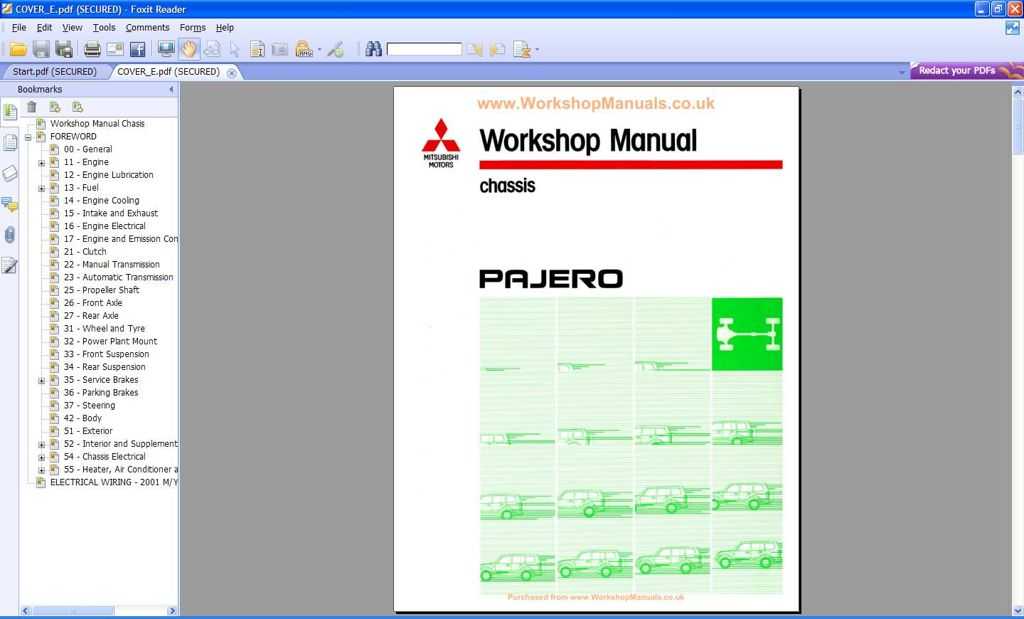Image resolution: width=1024 pixels, height=619 pixels.
Task: Open the Attachments paperclip sidebar icon
Action: pyautogui.click(x=10, y=235)
